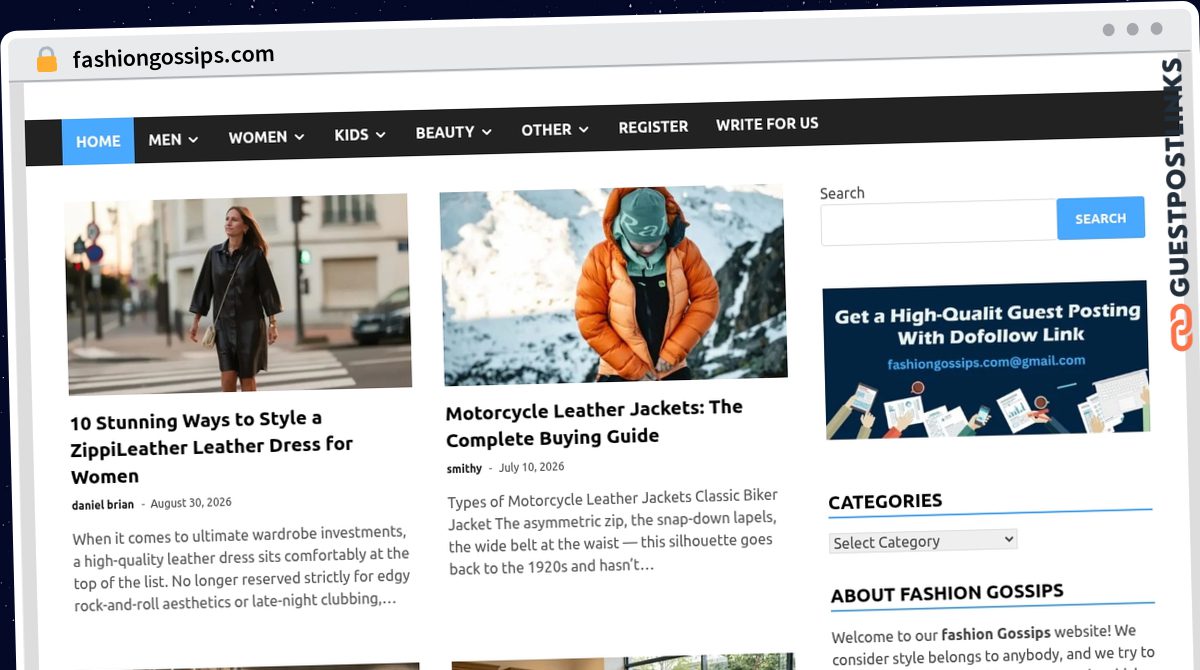Open '10 Stunning Ways to Style' article title
Image resolution: width=1200 pixels, height=670 pixels.
tap(212, 447)
